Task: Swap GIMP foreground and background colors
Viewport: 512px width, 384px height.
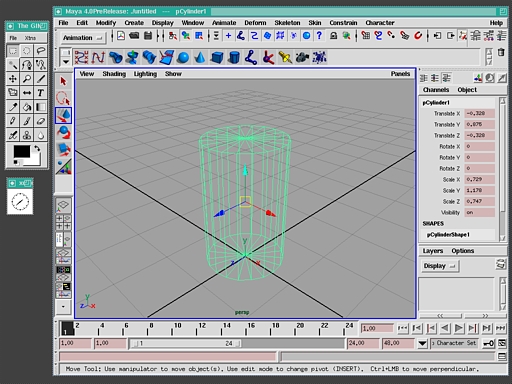Action: point(37,149)
